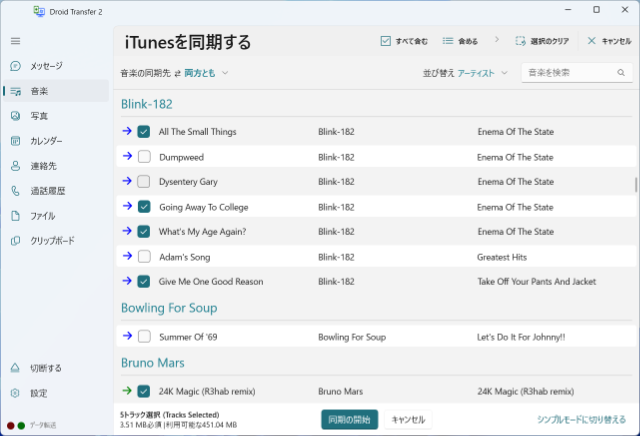
Task: Click the X icon of top cancel (キャンセル)
Action: 591,41
